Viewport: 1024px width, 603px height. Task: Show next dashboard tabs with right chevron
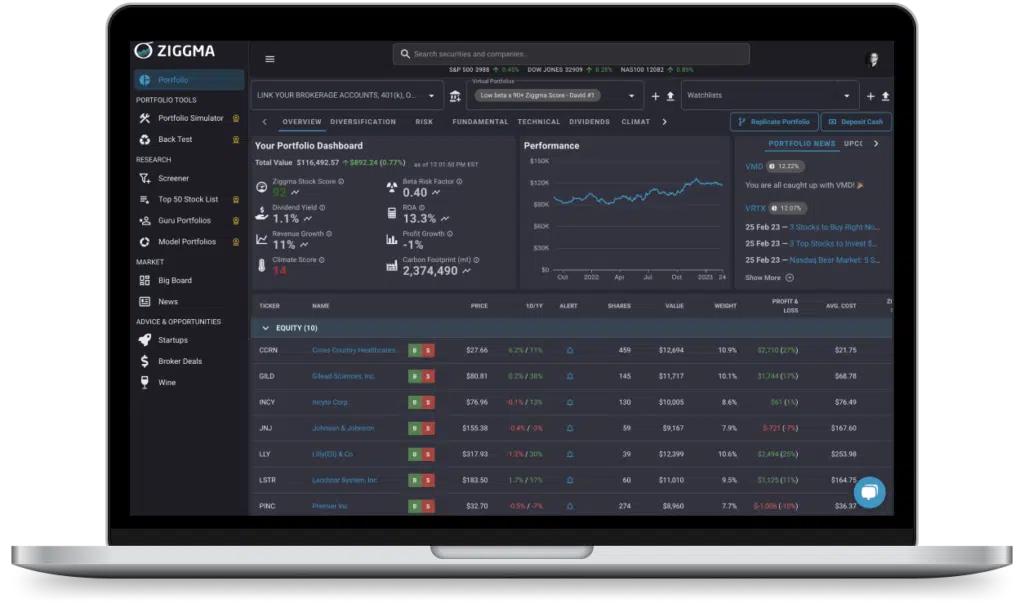coord(664,122)
